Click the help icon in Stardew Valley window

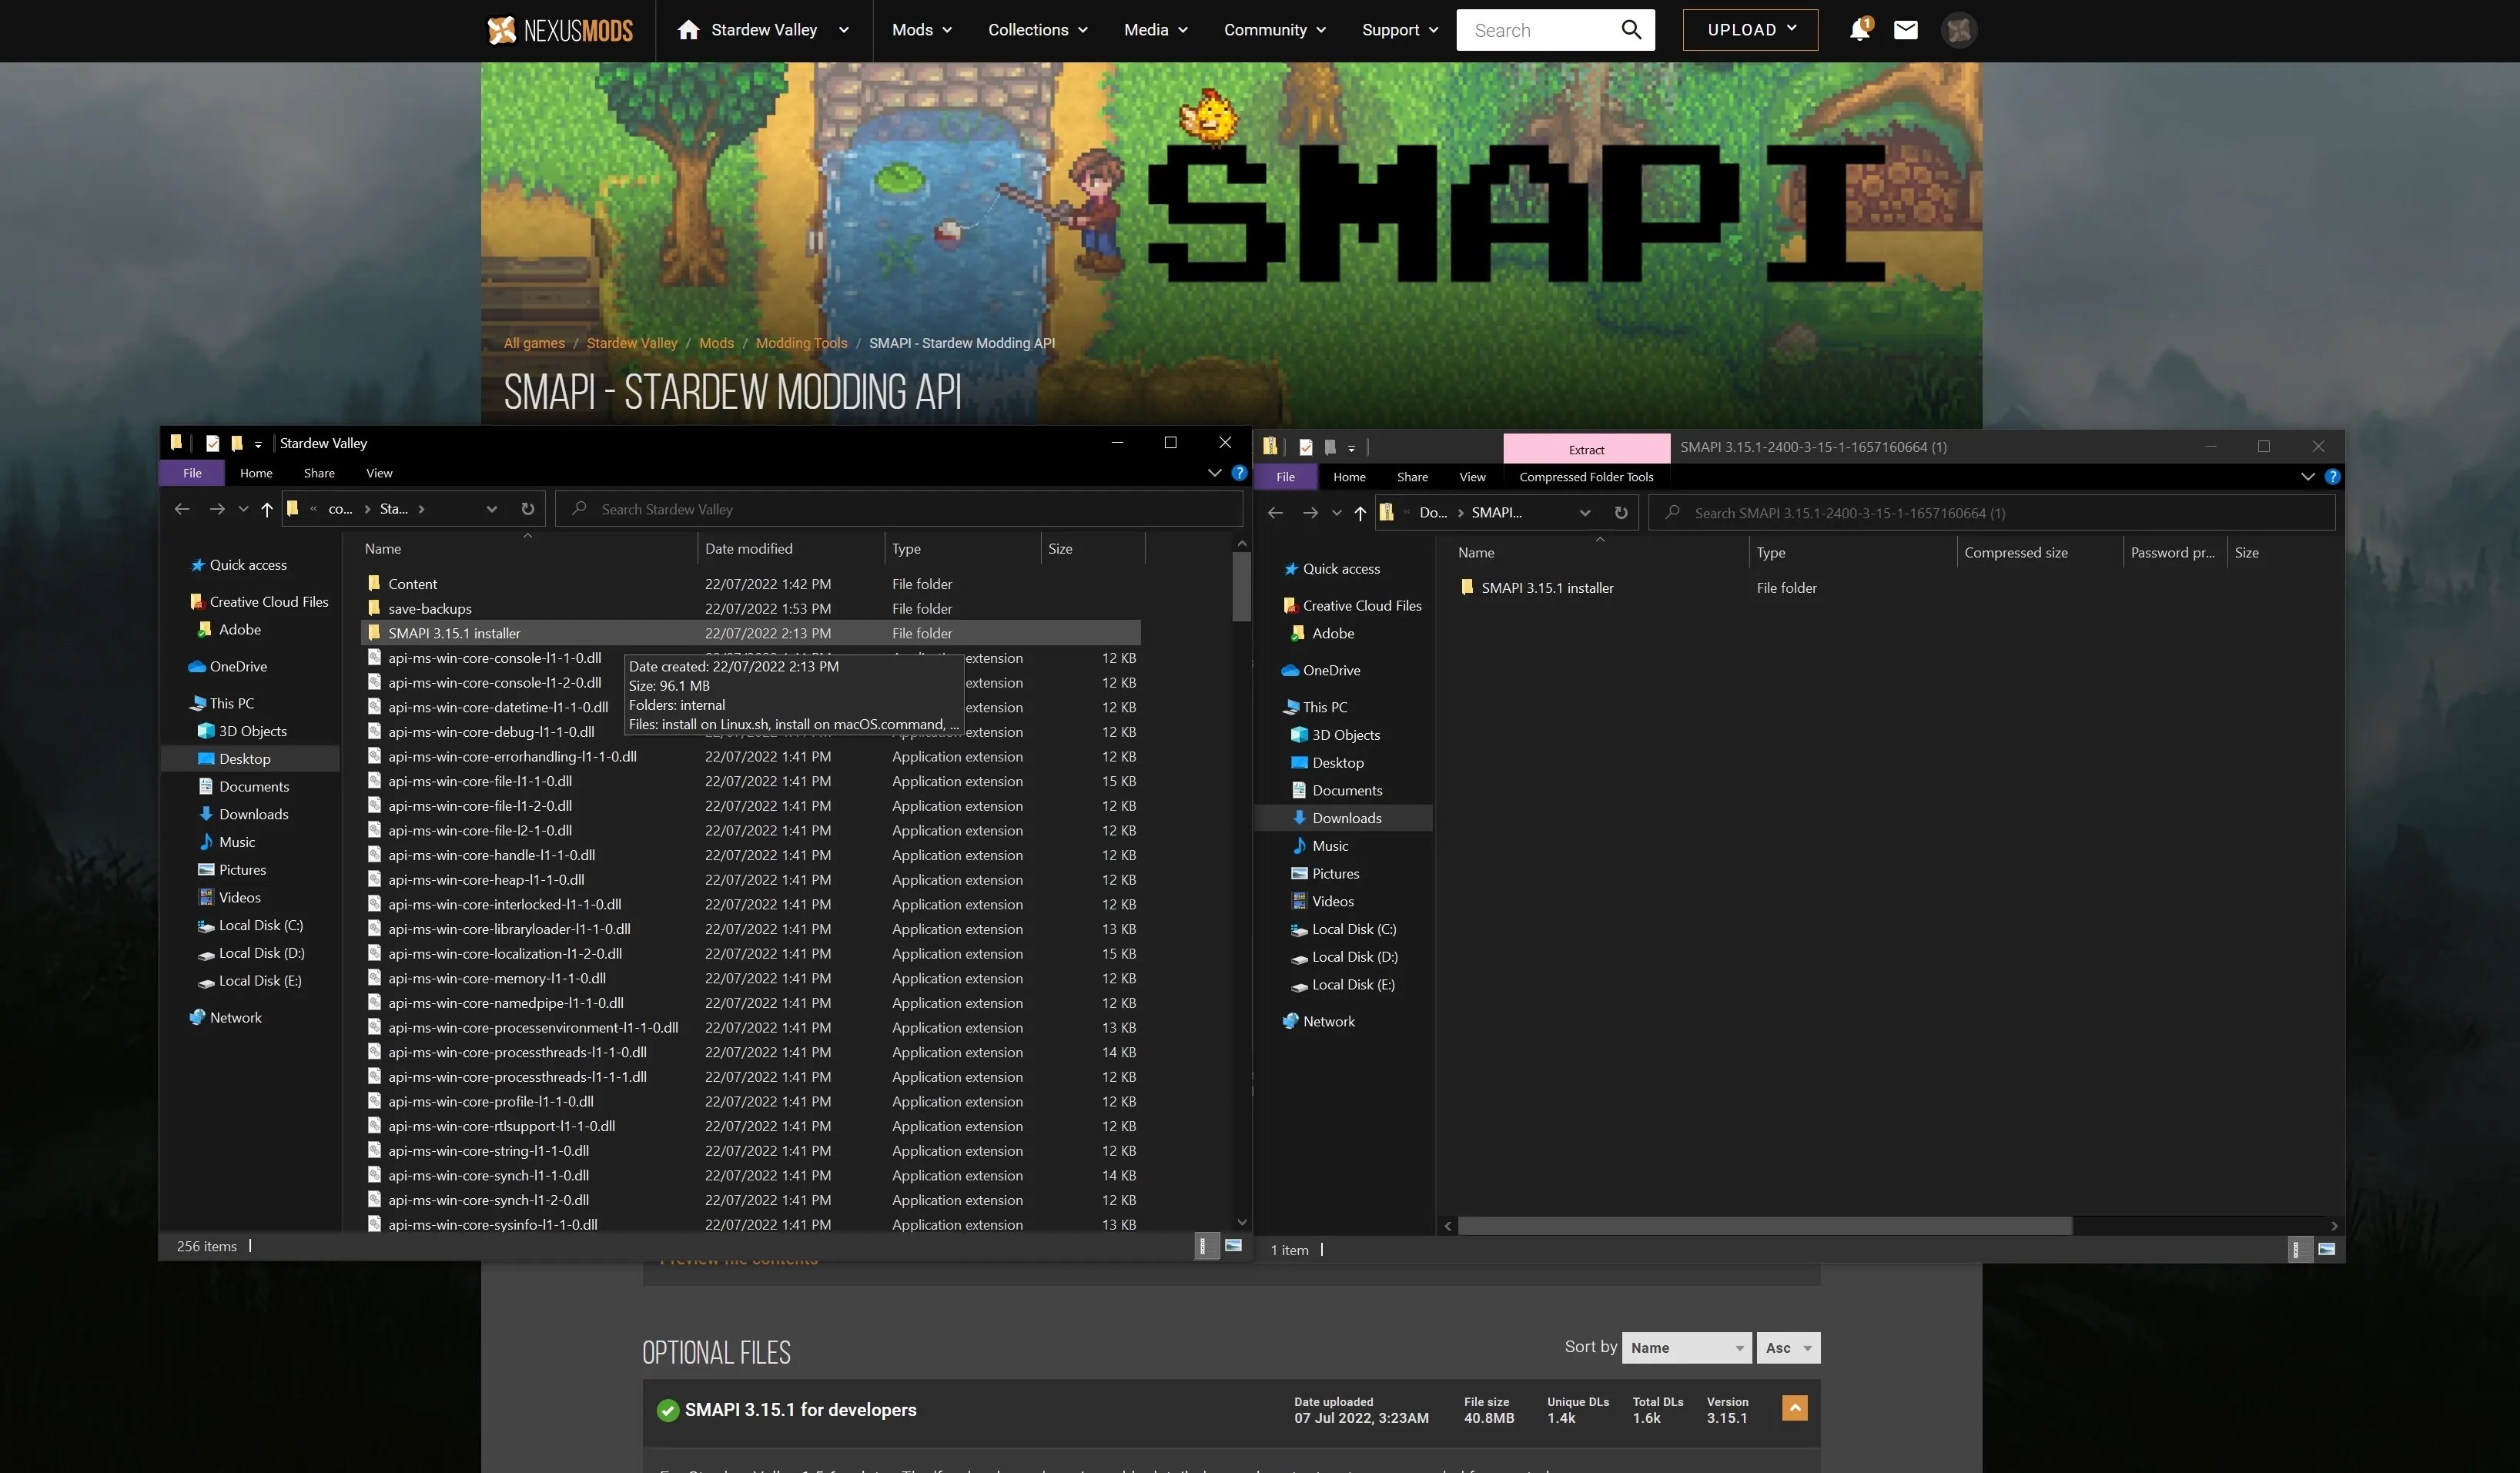tap(1240, 473)
